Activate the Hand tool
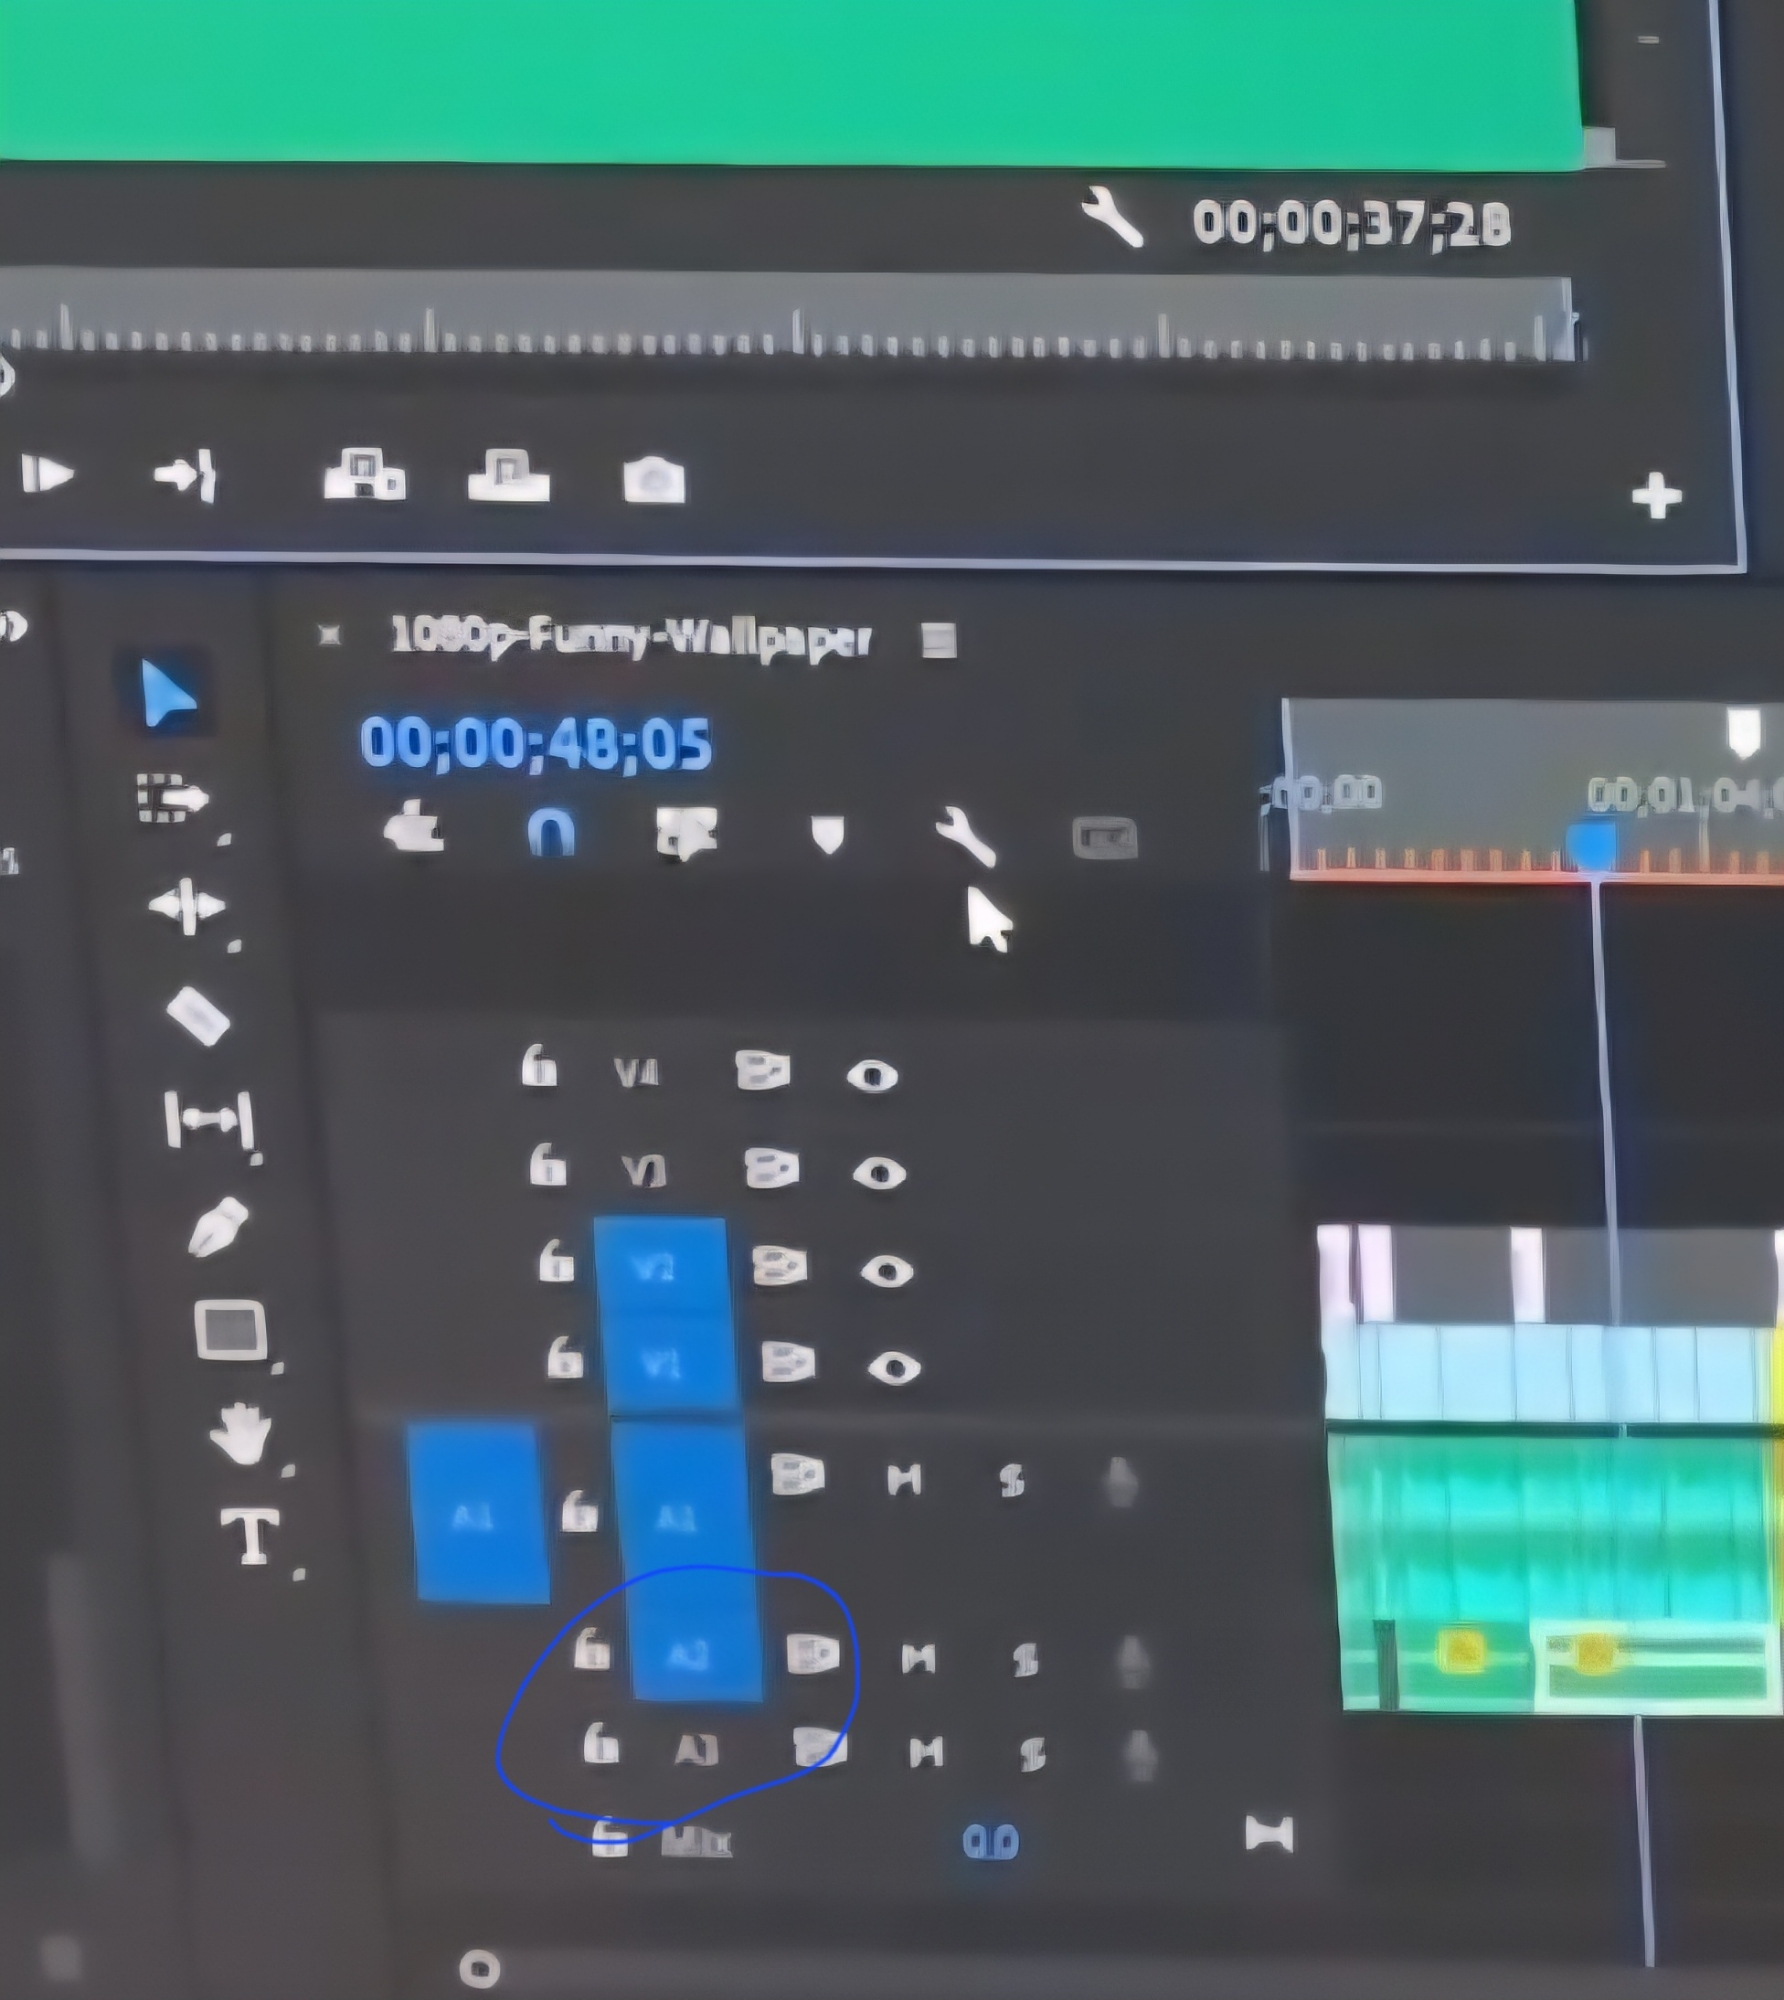Screen dimensions: 1784x2000 coord(240,1434)
